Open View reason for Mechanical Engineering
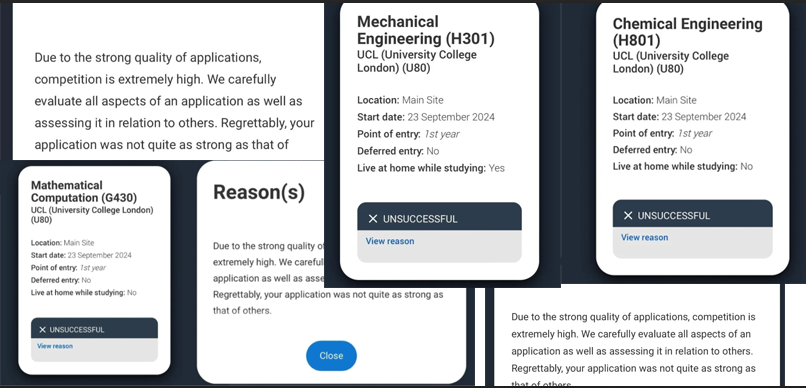806x388 pixels. [x=390, y=241]
